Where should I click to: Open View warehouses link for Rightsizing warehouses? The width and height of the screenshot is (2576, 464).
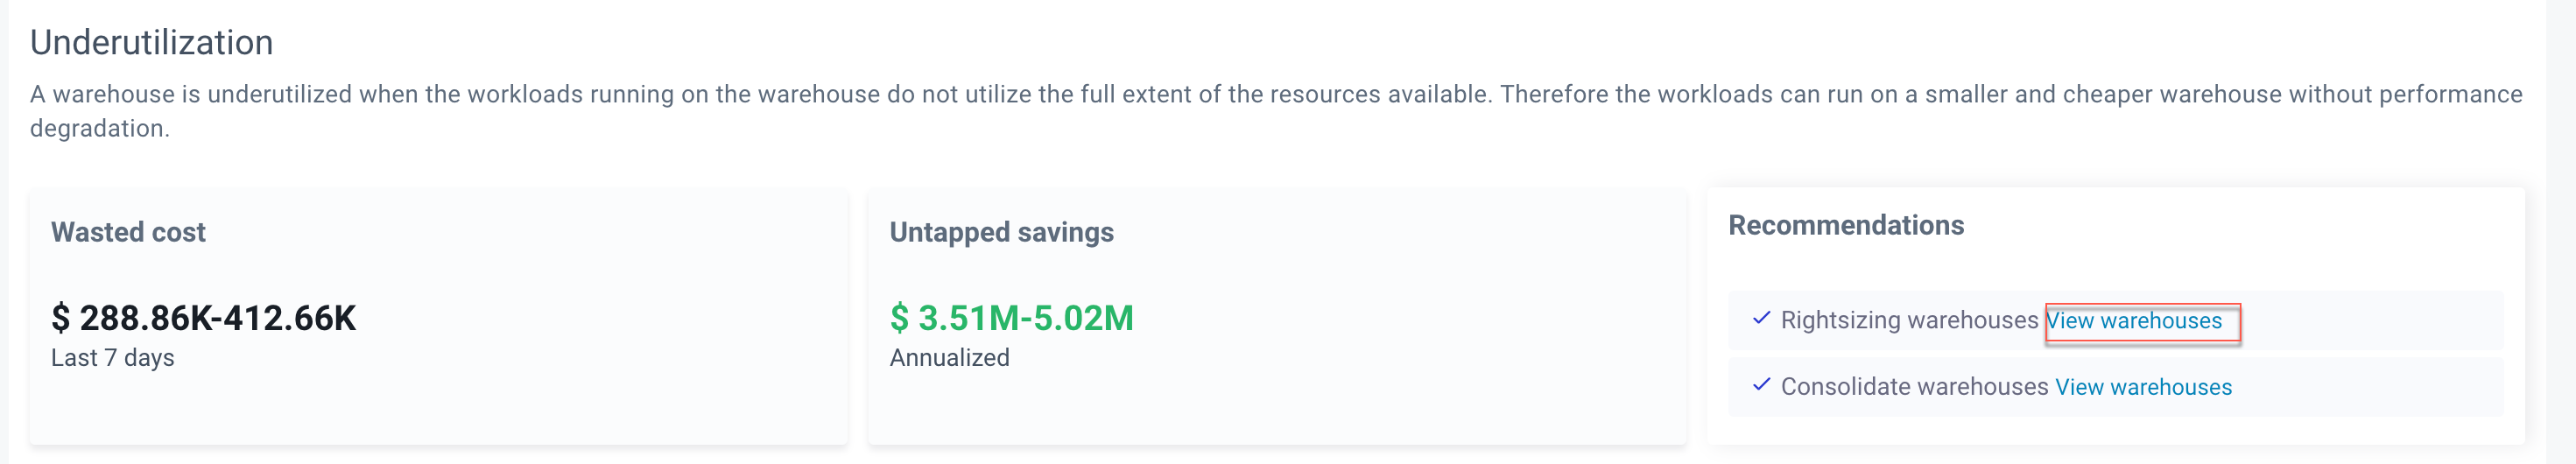(2133, 321)
